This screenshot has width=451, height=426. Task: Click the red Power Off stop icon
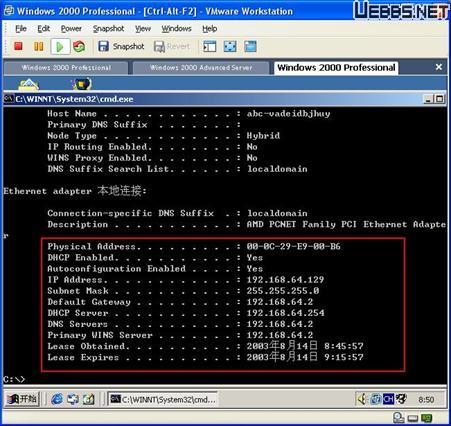18,46
